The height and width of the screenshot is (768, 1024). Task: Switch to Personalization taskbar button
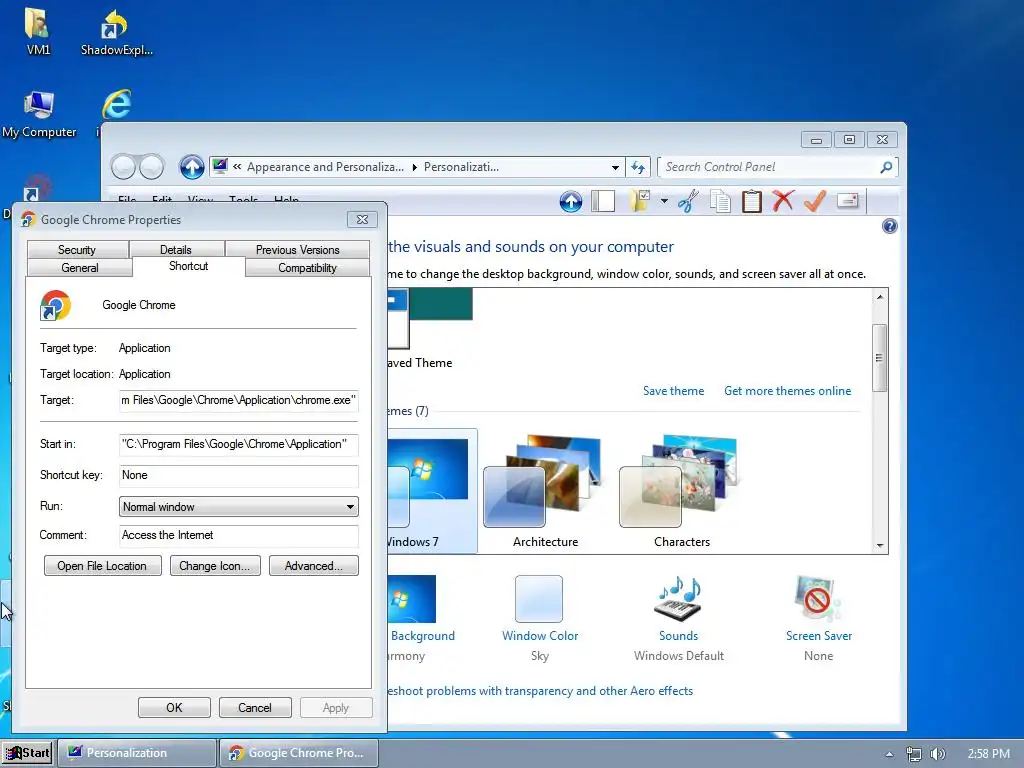tap(136, 754)
